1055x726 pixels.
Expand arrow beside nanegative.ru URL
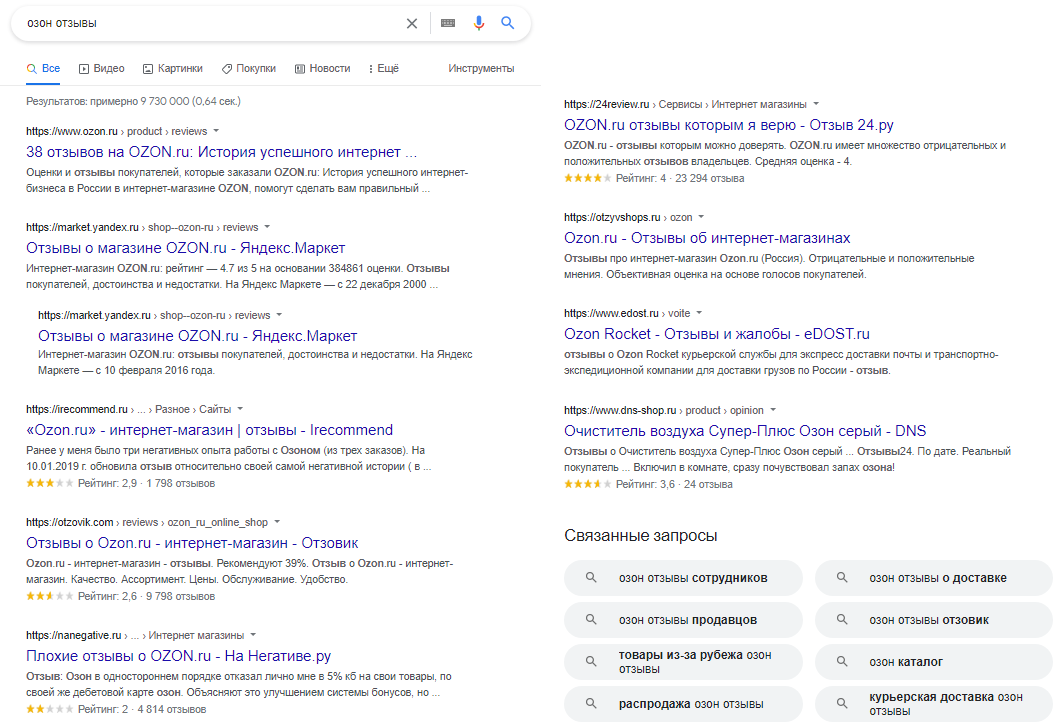(x=253, y=635)
